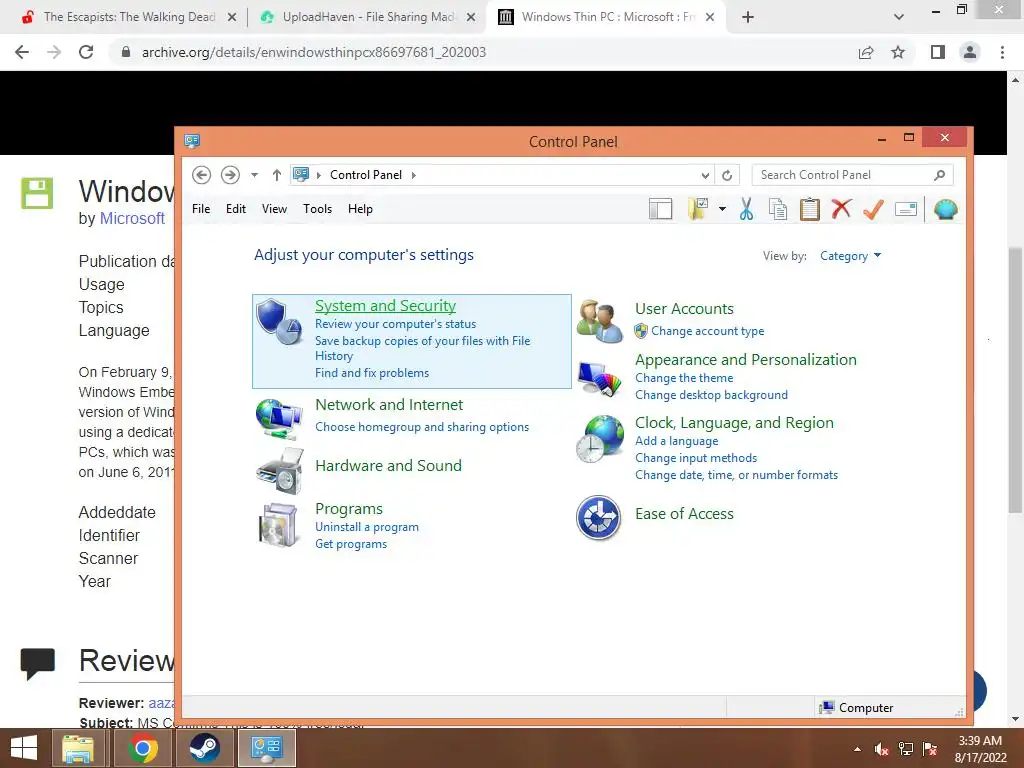
Task: Click the User Accounts people icon
Action: tap(600, 321)
